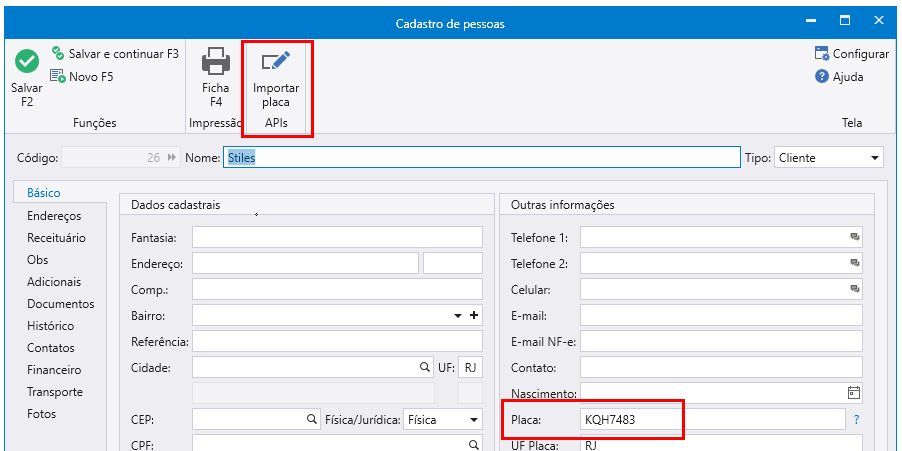Show the Contatos tab
This screenshot has height=451, width=902.
point(51,348)
